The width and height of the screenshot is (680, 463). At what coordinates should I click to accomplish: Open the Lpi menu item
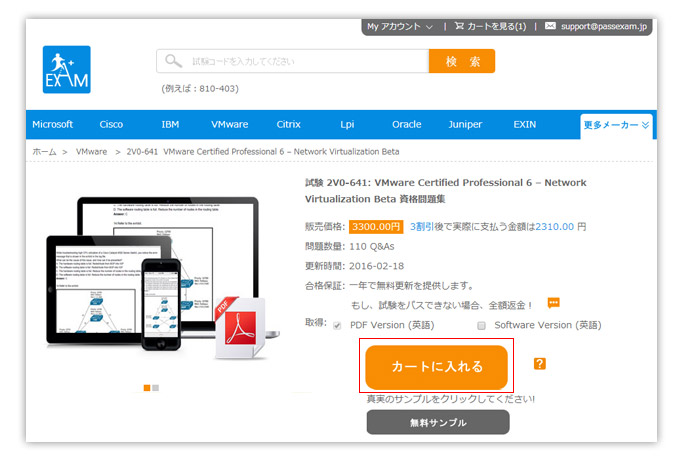(347, 124)
